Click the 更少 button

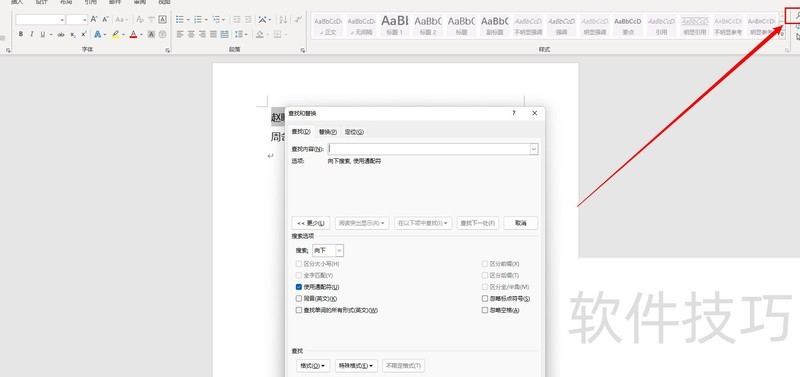311,223
